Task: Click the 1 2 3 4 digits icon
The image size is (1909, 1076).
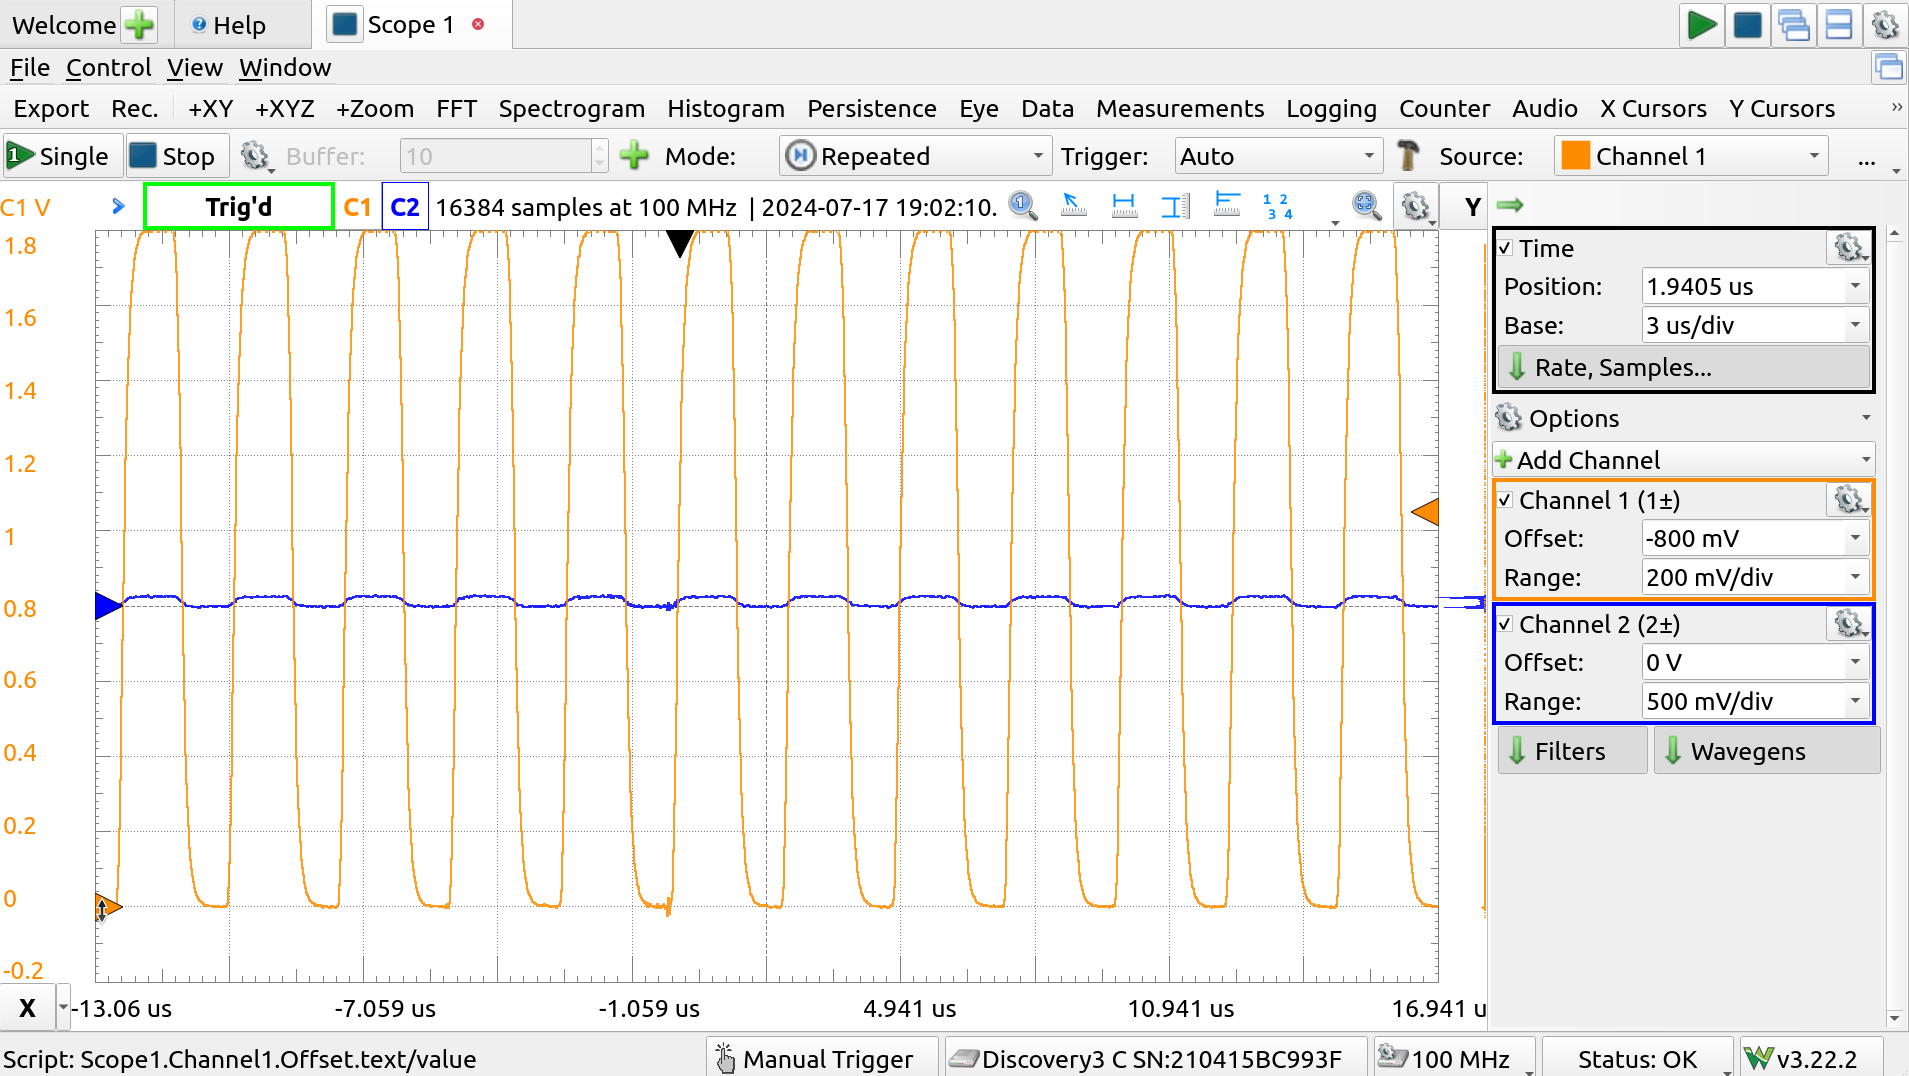Action: click(x=1277, y=206)
